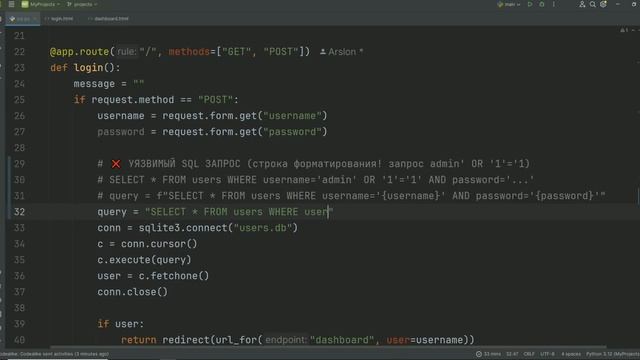This screenshot has width=640, height=360.
Task: Open Search Everywhere magnifier
Action: click(593, 4)
